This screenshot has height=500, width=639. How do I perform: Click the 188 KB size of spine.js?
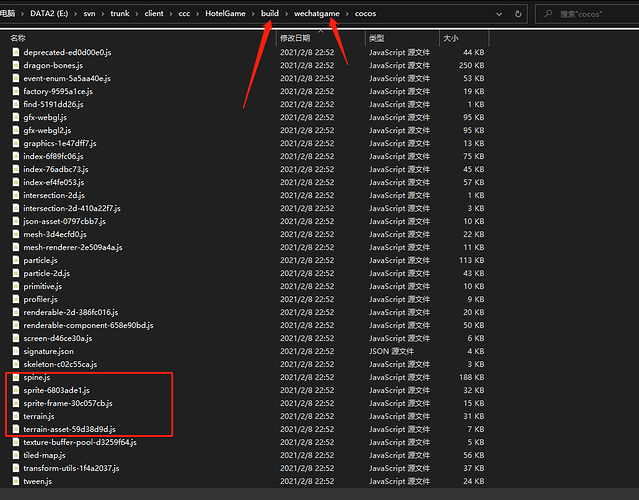pos(472,377)
